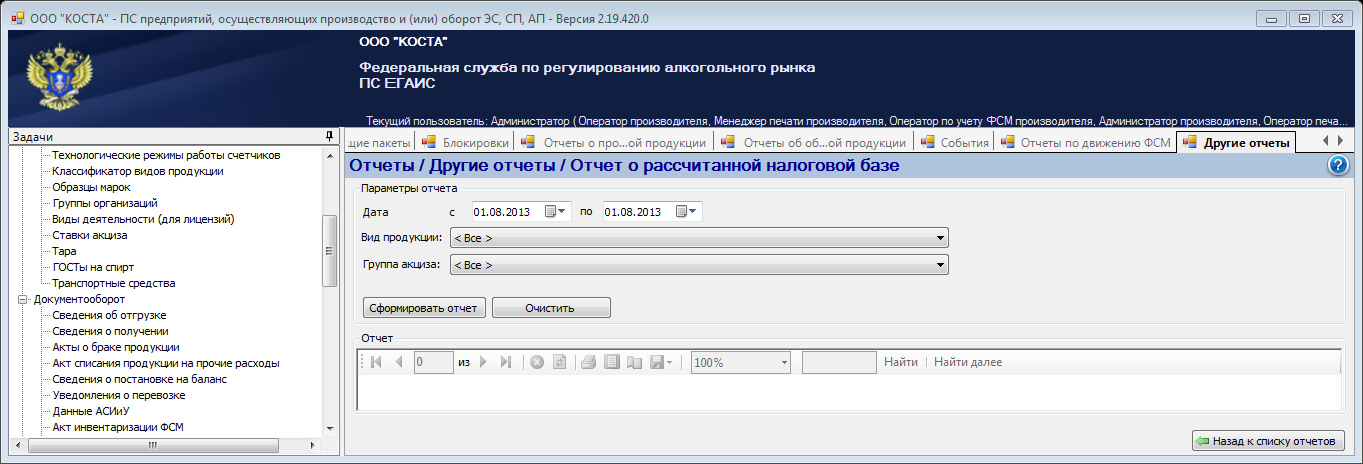
Task: Switch to Отчеты о про...ой продукции tab
Action: click(x=615, y=142)
